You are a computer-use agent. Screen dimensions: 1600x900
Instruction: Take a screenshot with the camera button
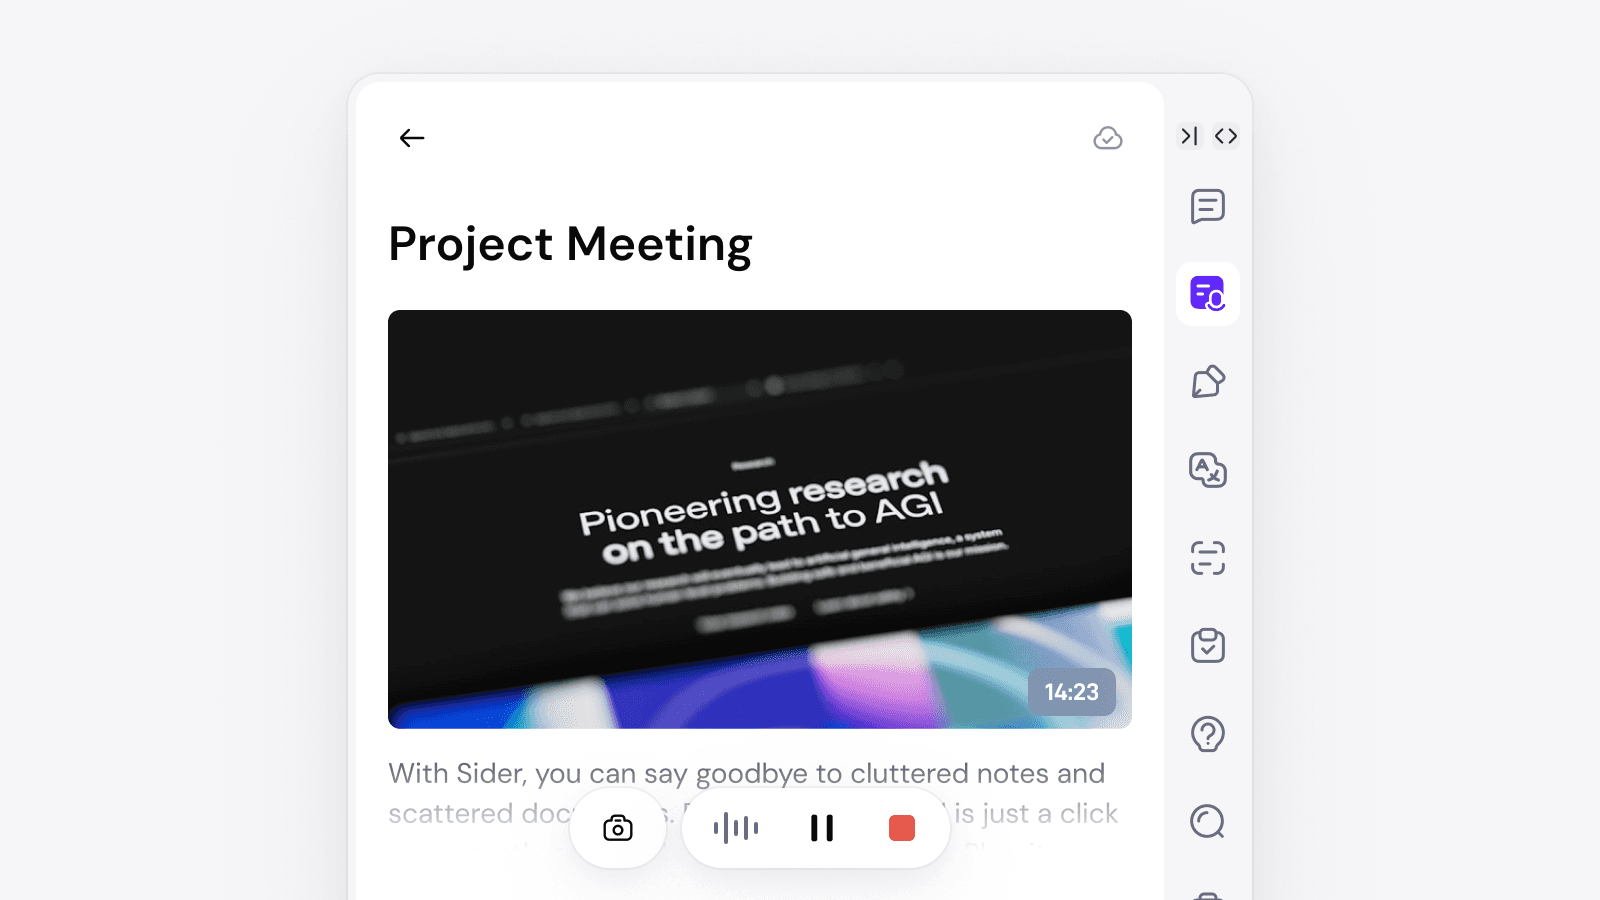(x=618, y=828)
